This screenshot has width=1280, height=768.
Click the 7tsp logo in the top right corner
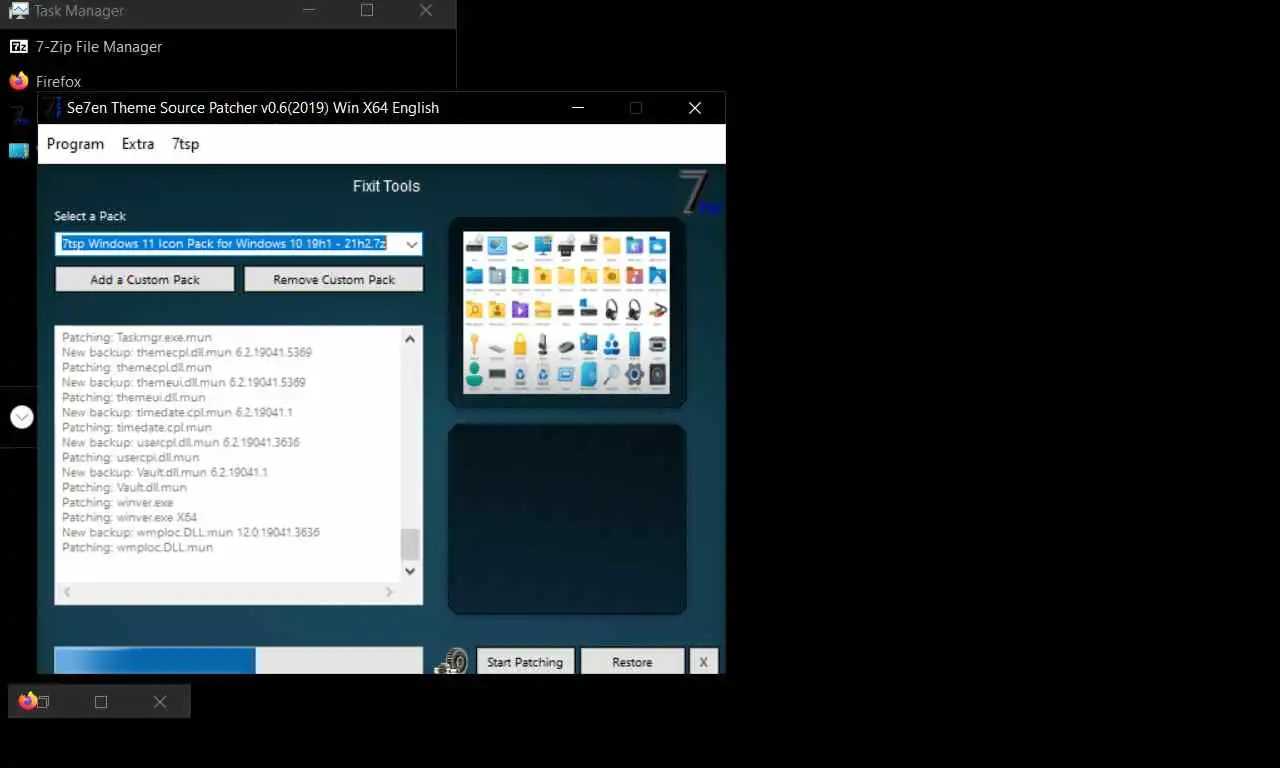[x=699, y=192]
